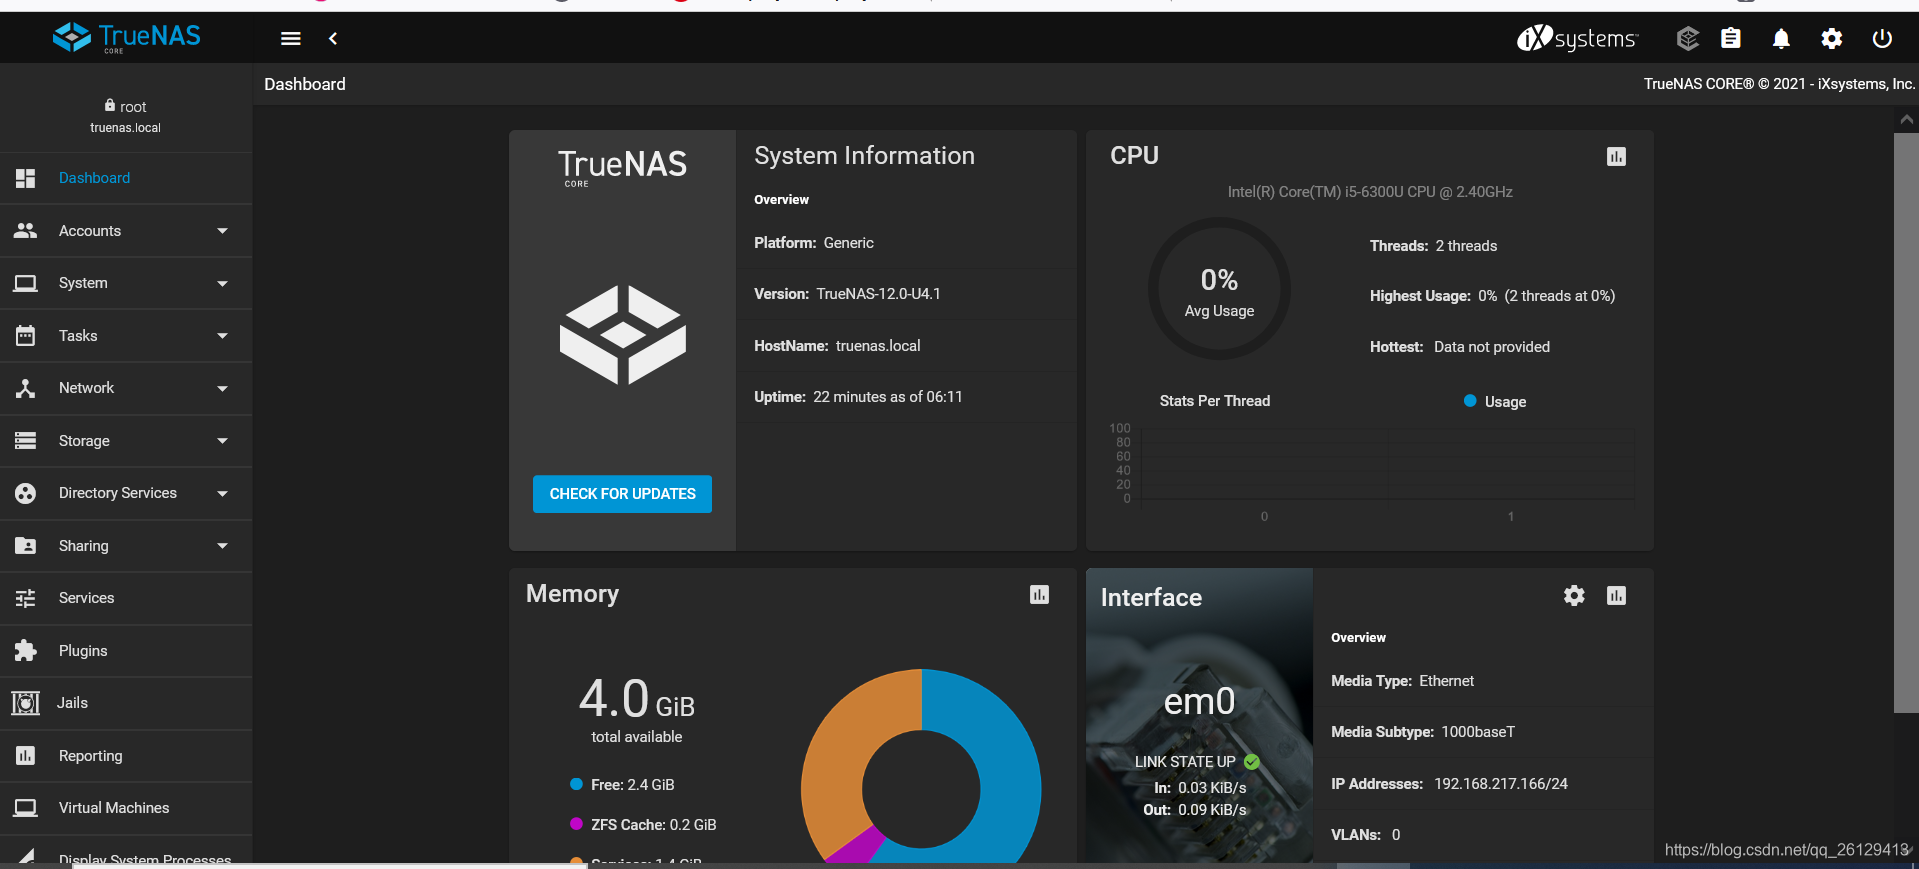The image size is (1919, 869).
Task: Click the blue Free memory legend dot
Action: (576, 784)
